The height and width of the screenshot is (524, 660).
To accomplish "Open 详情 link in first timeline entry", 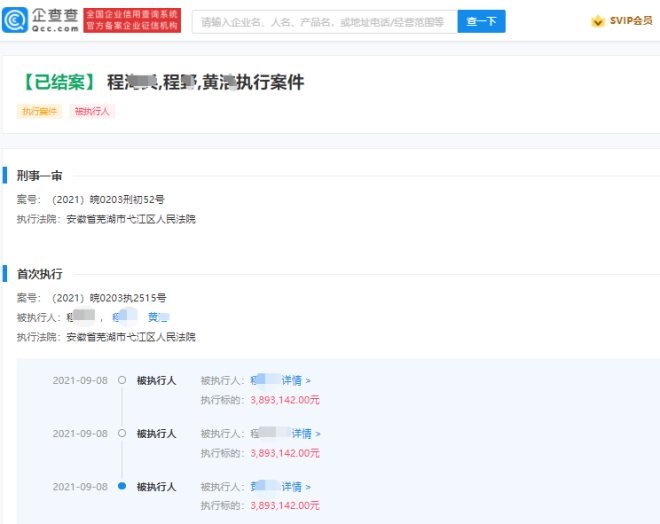I will click(x=296, y=380).
